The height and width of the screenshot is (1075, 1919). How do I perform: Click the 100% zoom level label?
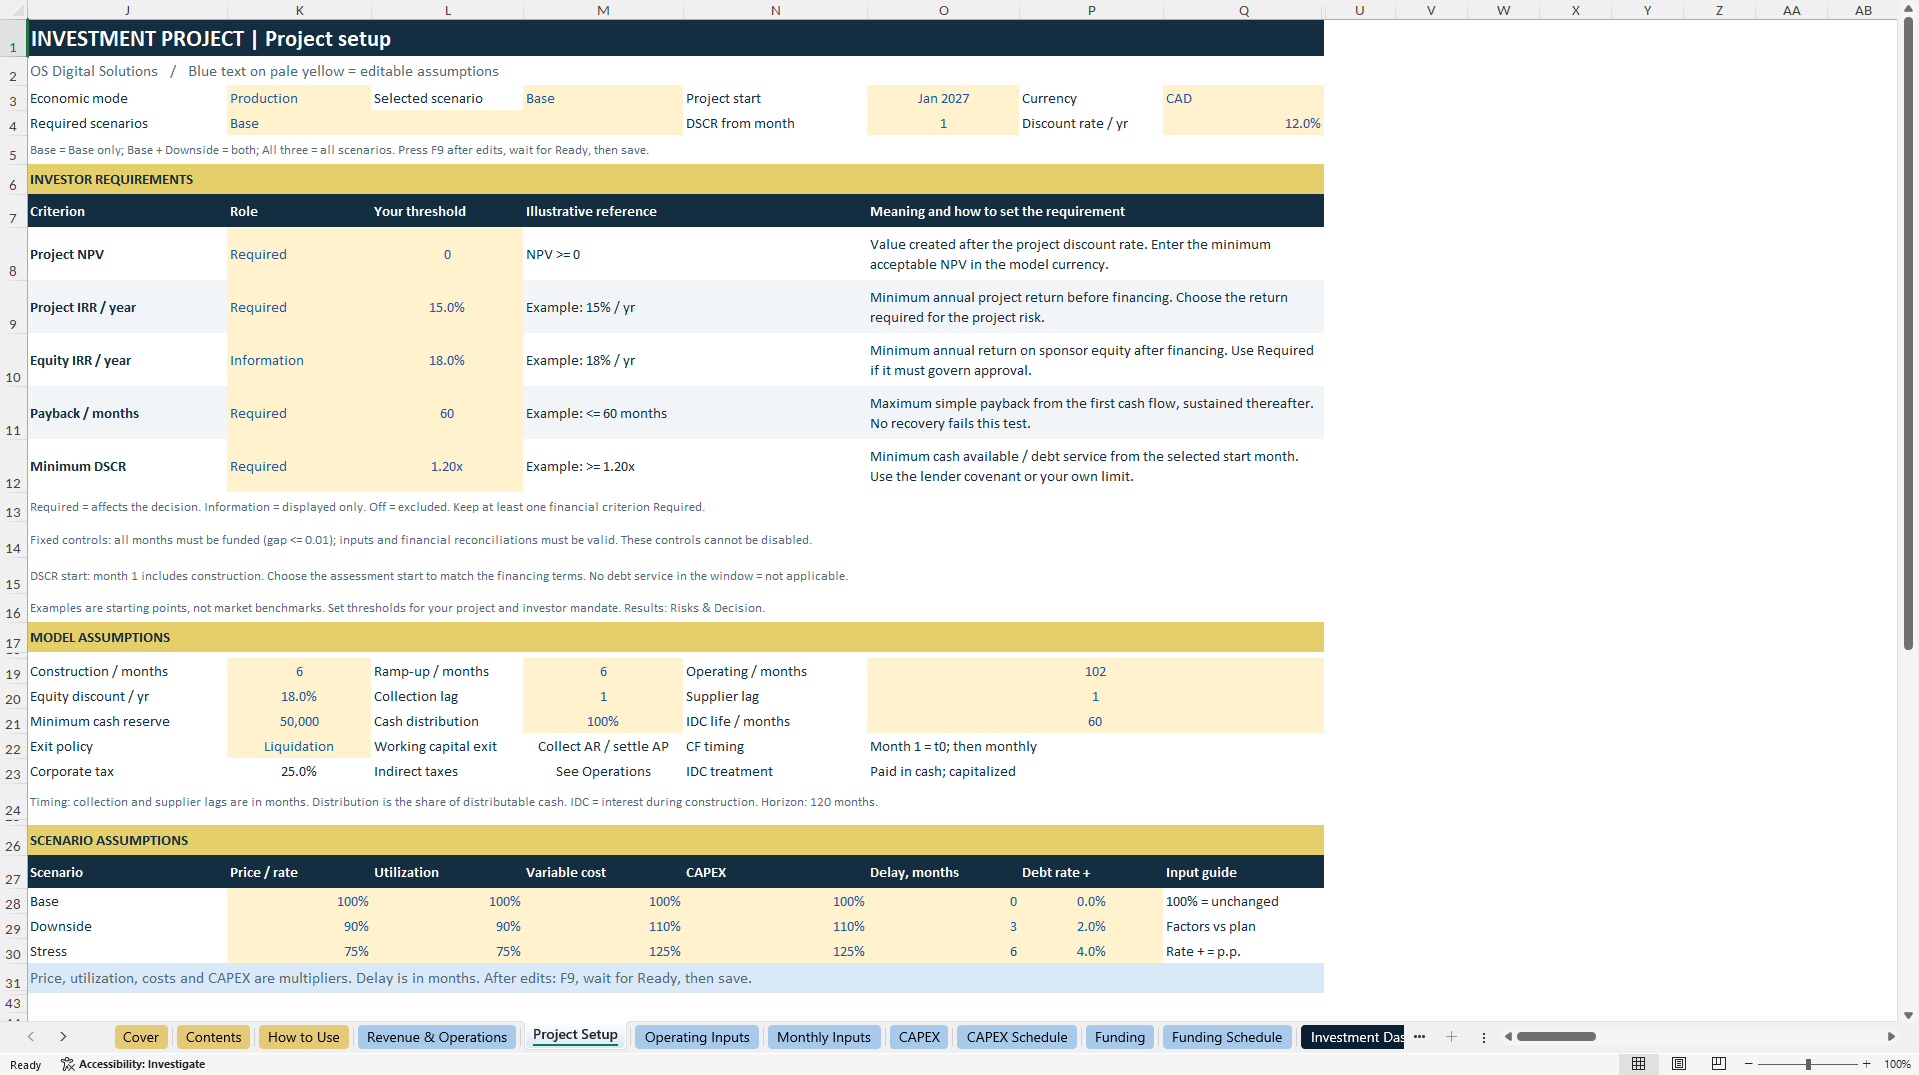pyautogui.click(x=1897, y=1064)
